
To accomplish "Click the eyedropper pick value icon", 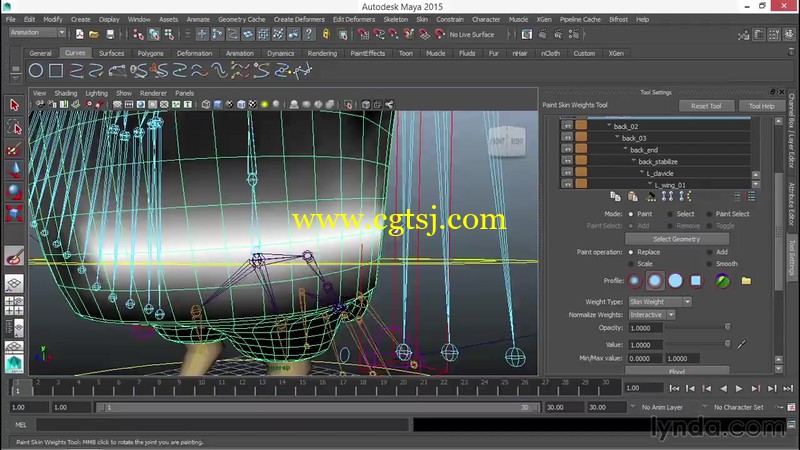I will (741, 345).
